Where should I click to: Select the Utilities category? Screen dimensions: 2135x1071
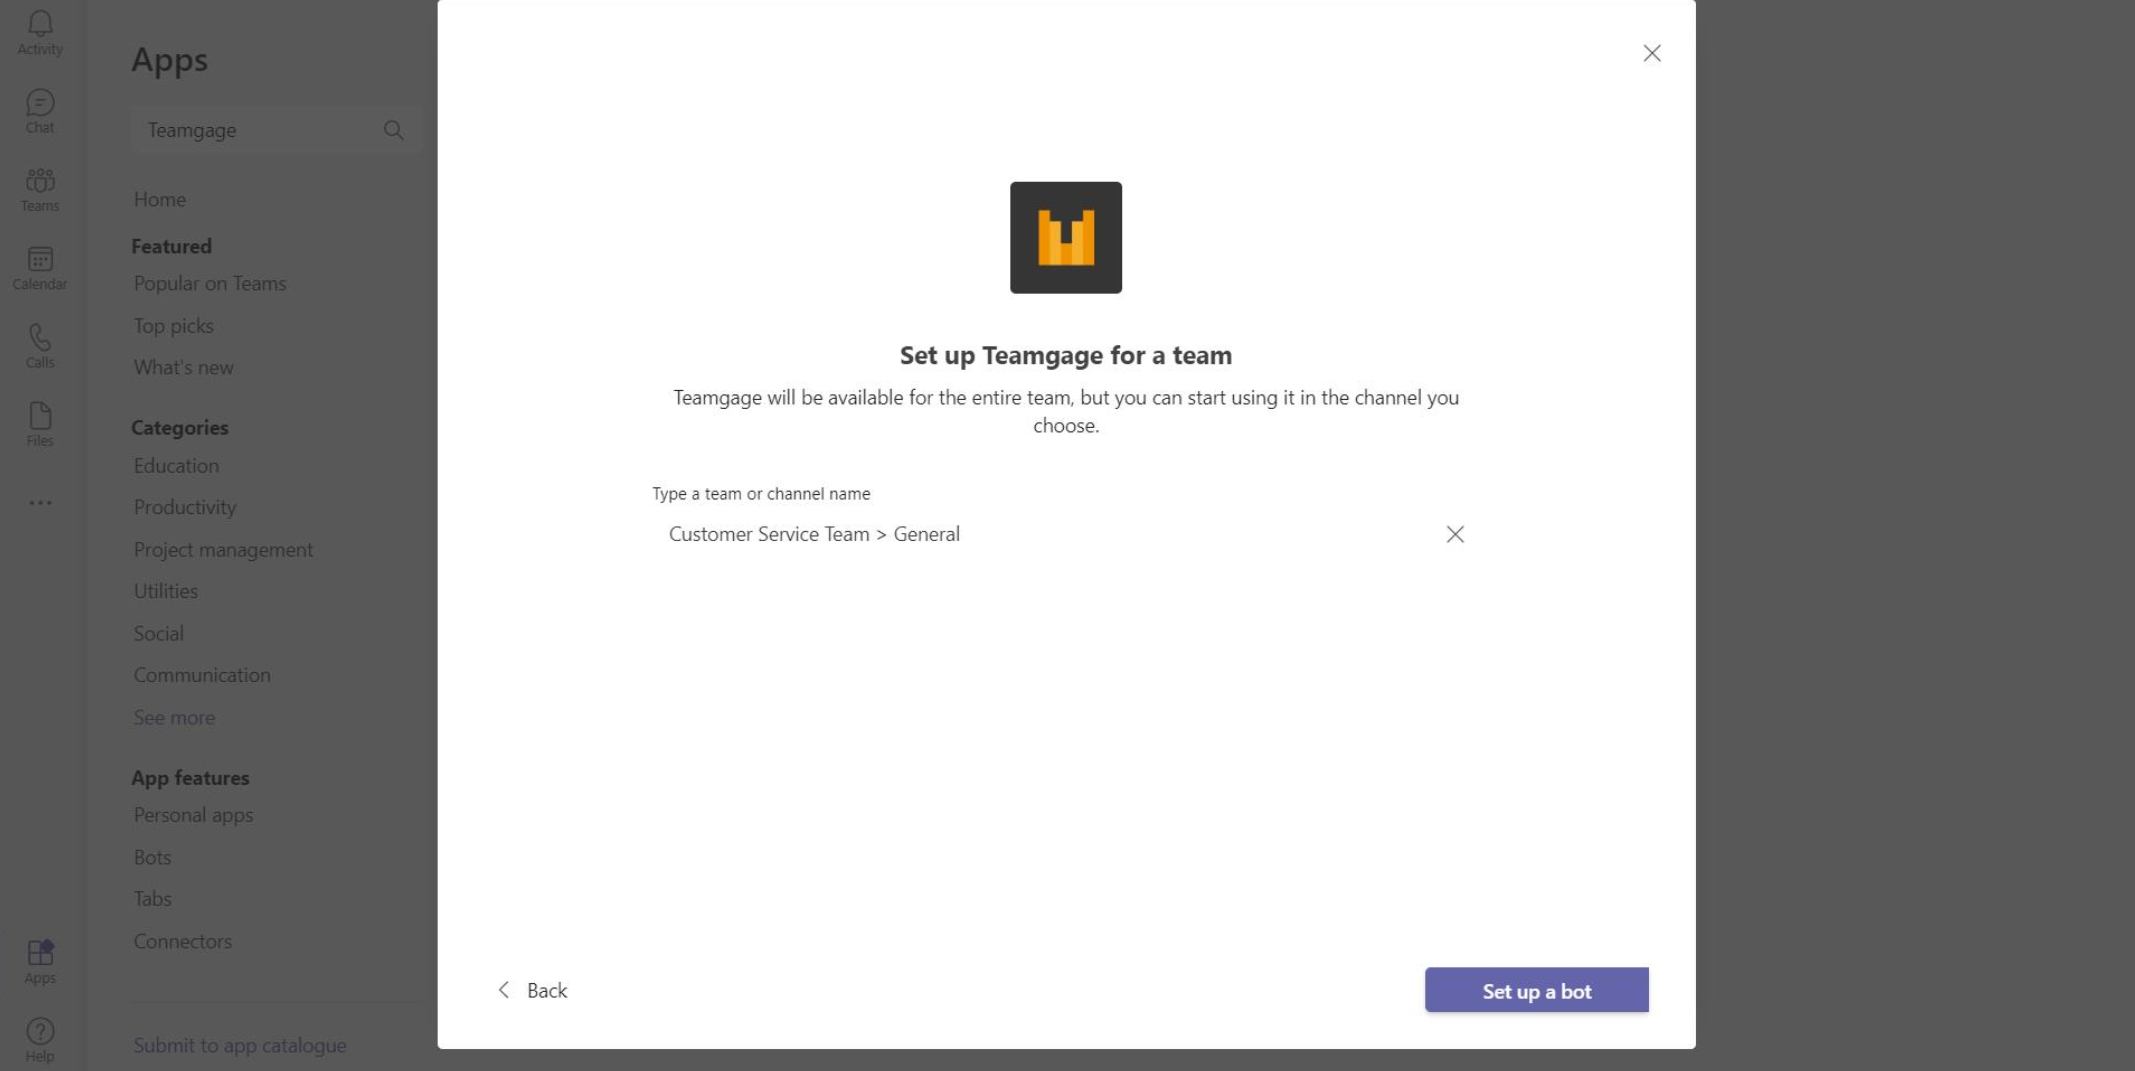click(x=166, y=591)
